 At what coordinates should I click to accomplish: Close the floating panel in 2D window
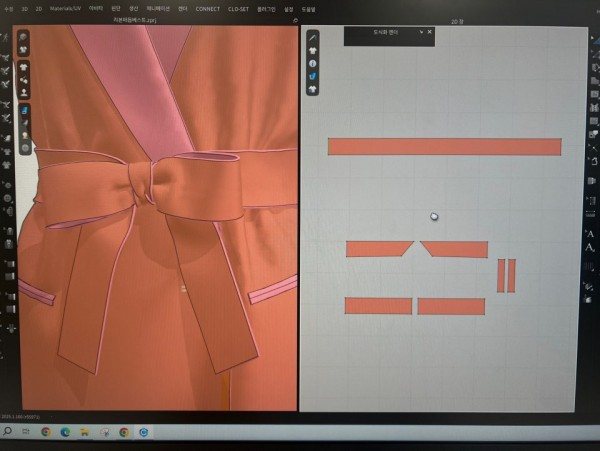click(430, 32)
